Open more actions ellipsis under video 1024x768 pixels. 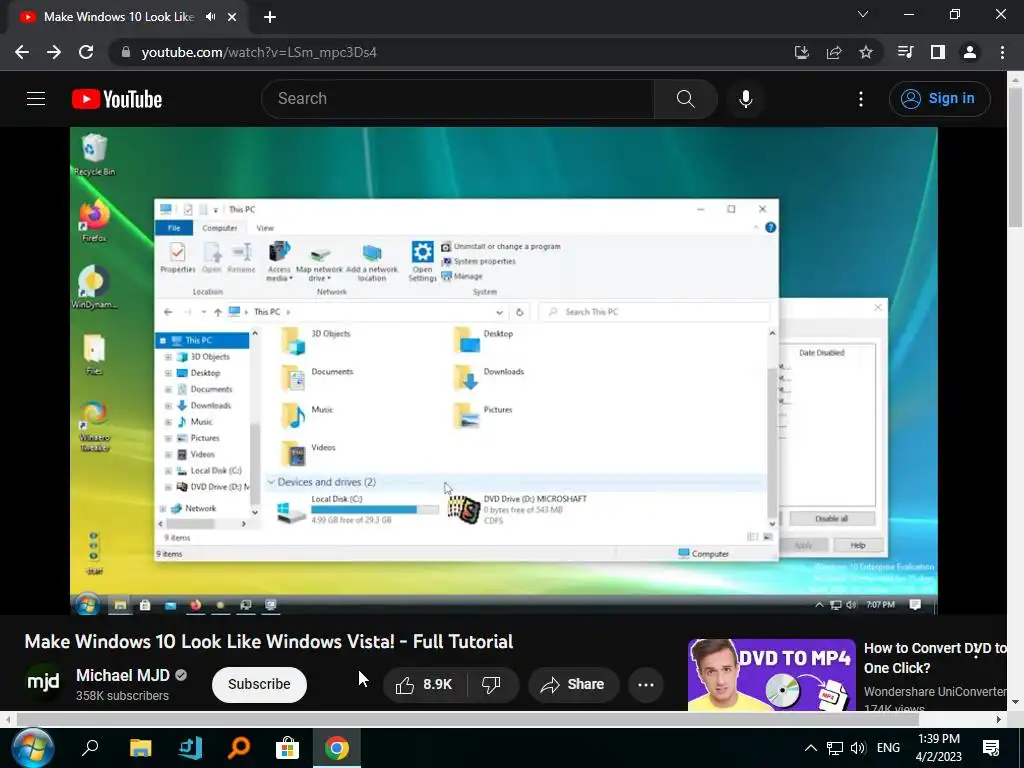pos(645,684)
